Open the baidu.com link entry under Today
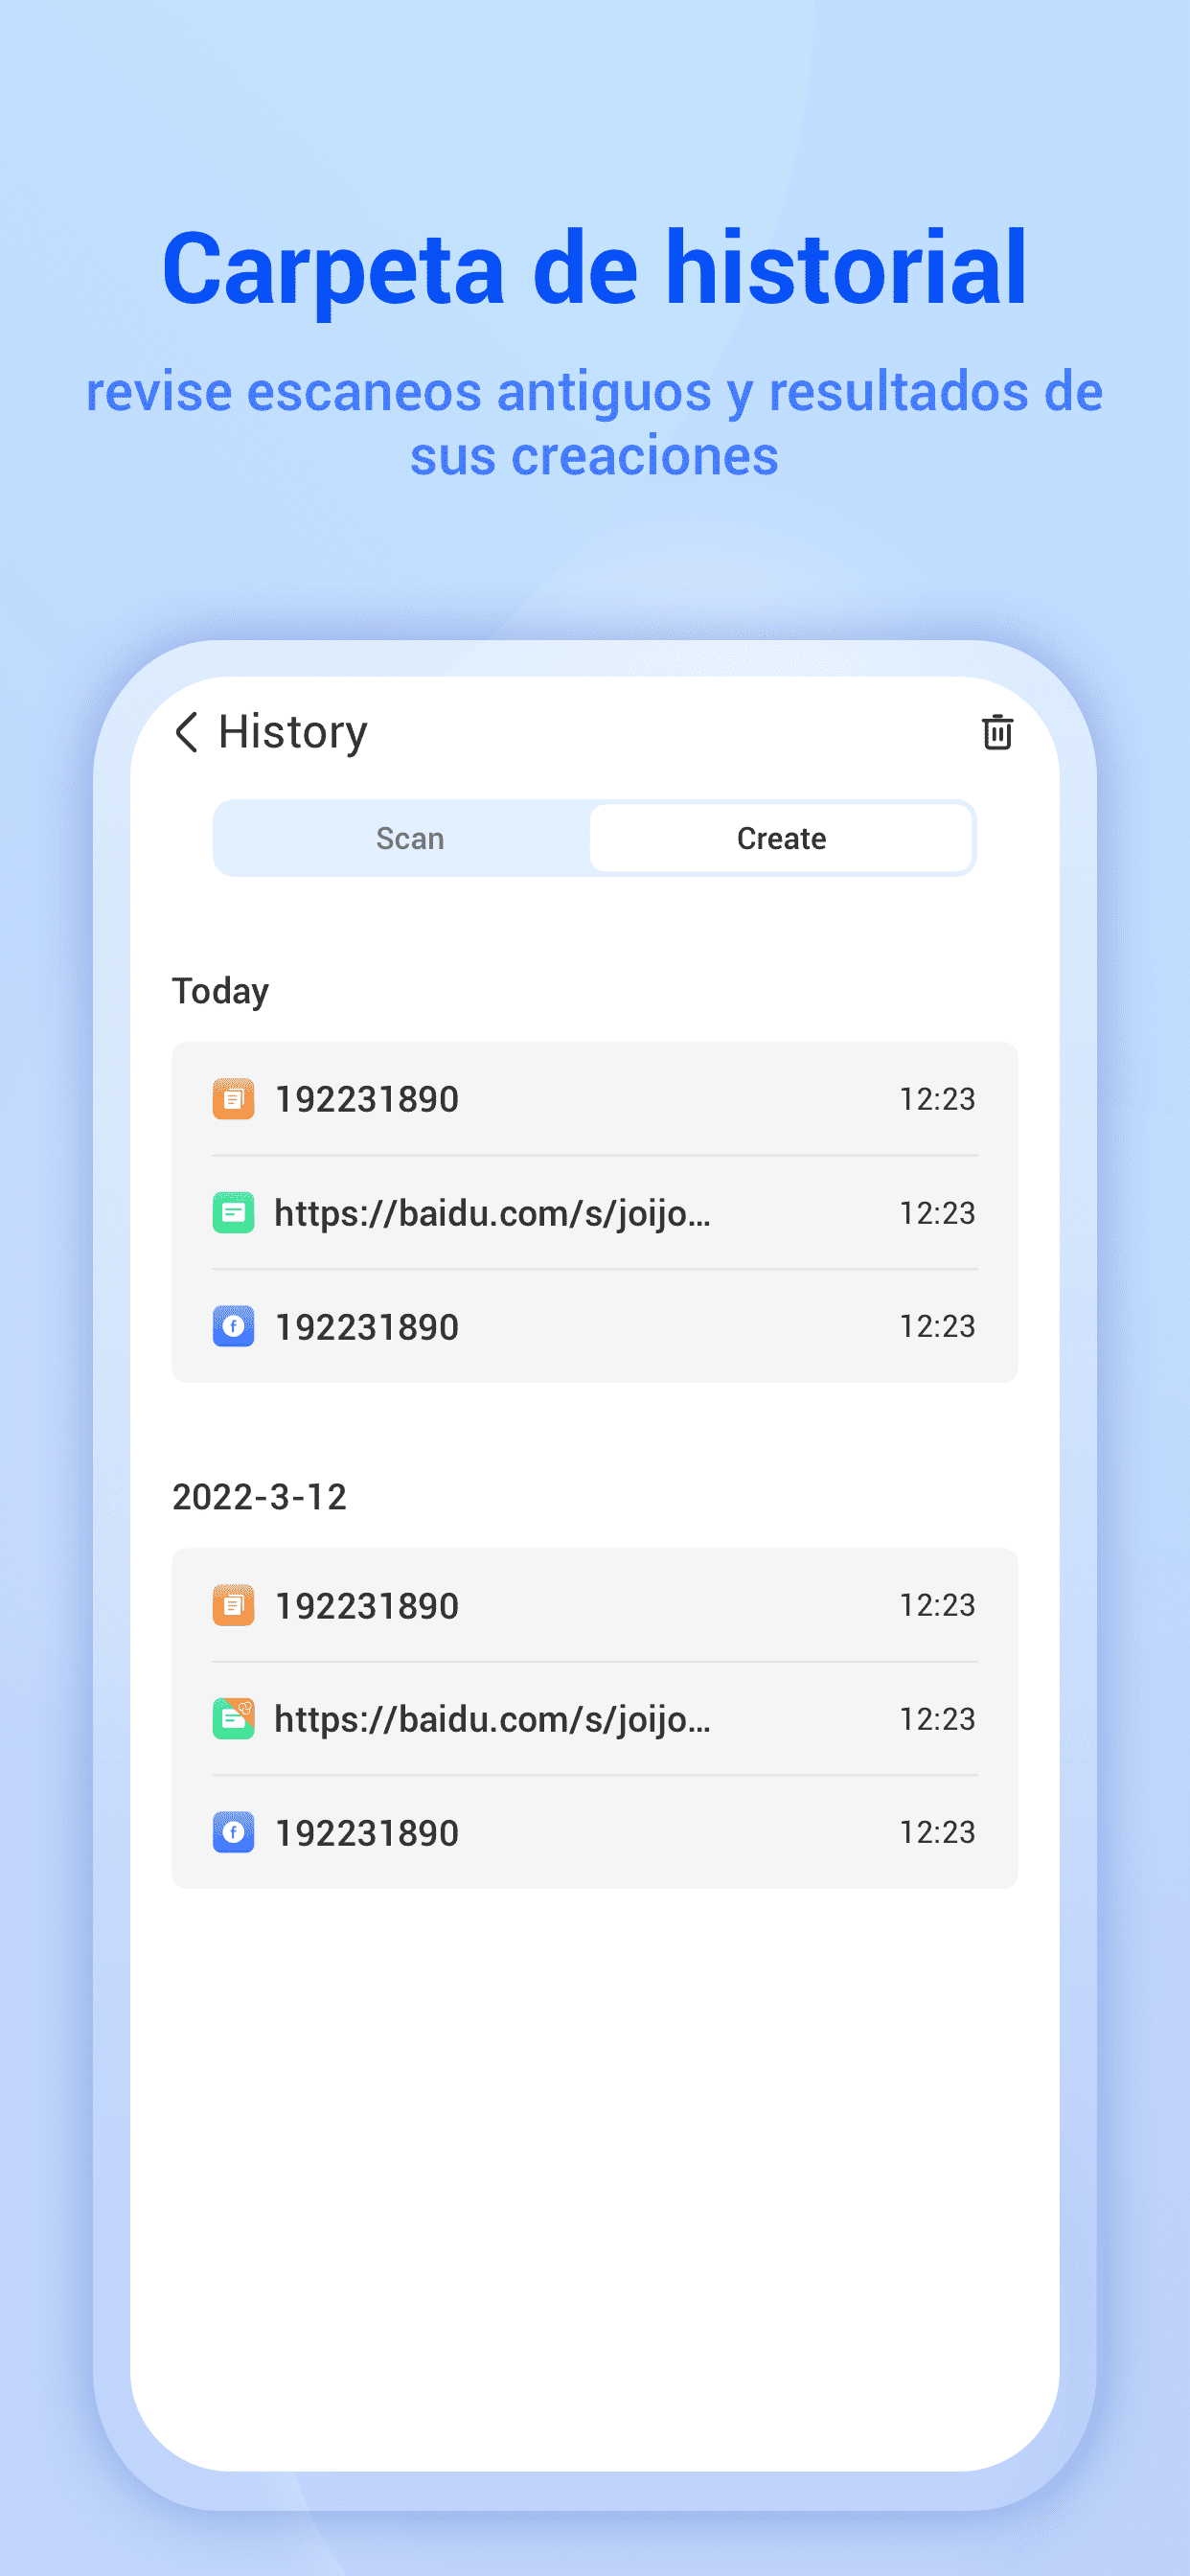The width and height of the screenshot is (1190, 2576). click(x=594, y=1213)
